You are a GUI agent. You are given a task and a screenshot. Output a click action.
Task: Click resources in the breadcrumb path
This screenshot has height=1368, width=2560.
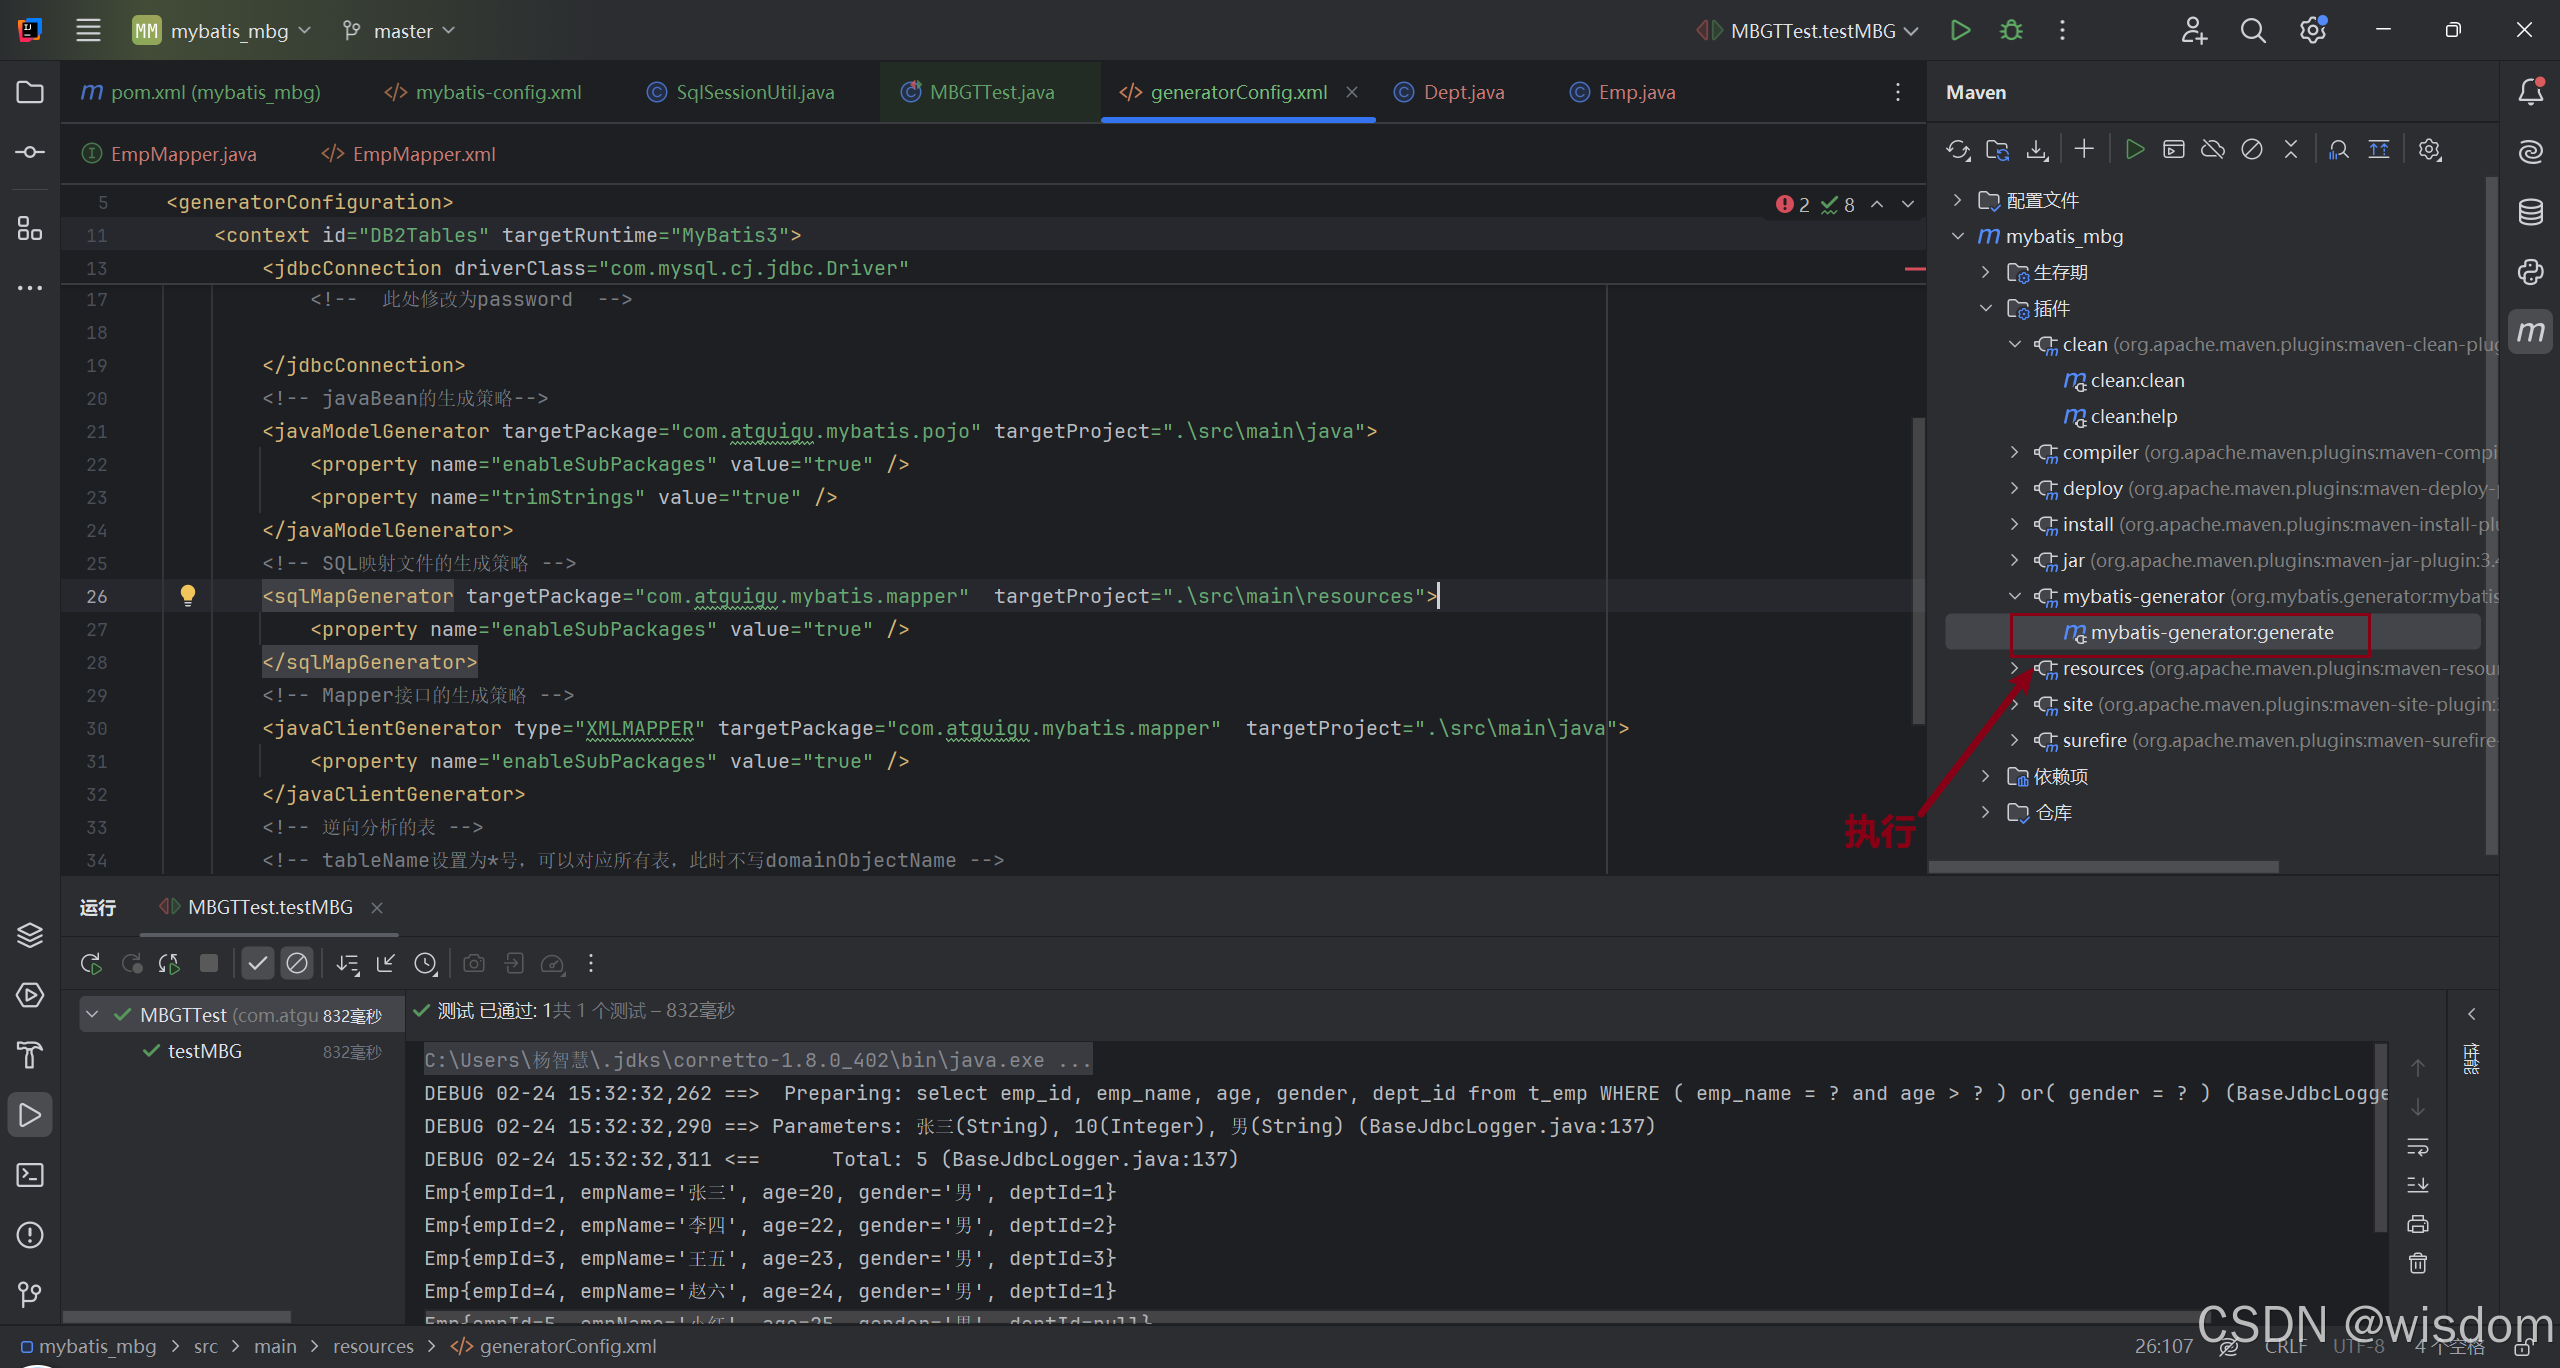(372, 1346)
